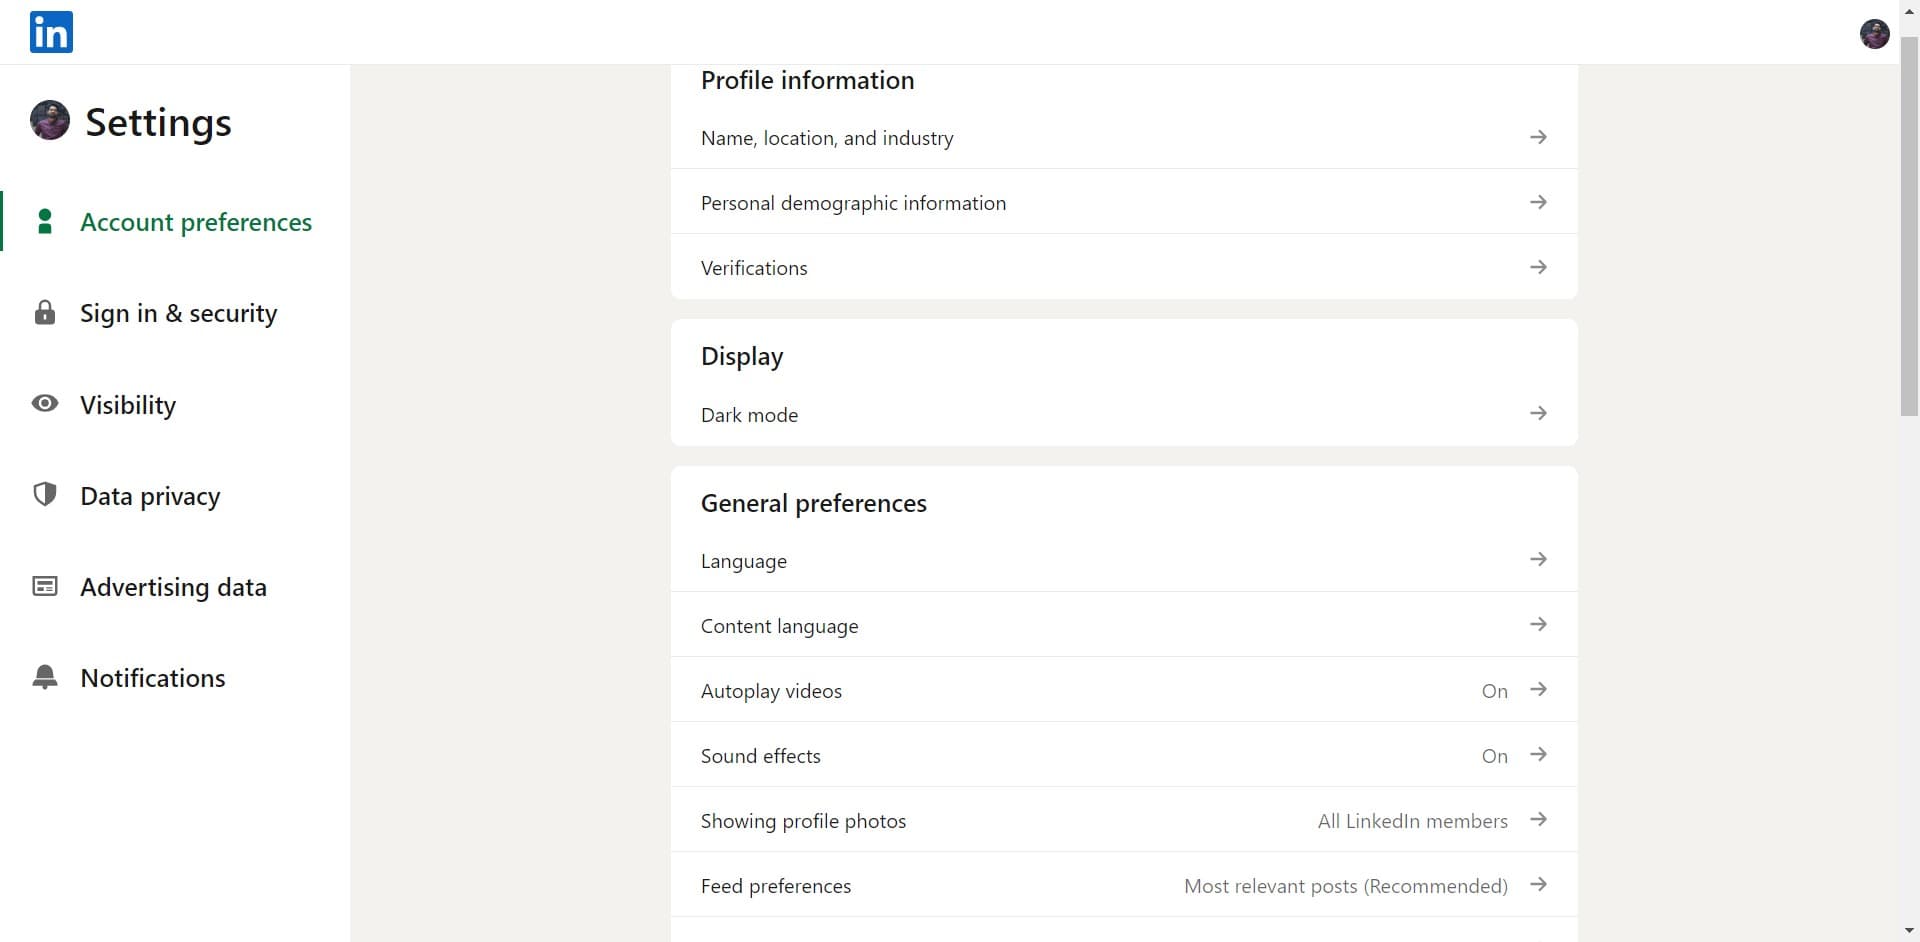Viewport: 1920px width, 942px height.
Task: Select Account preferences in sidebar
Action: tap(196, 221)
